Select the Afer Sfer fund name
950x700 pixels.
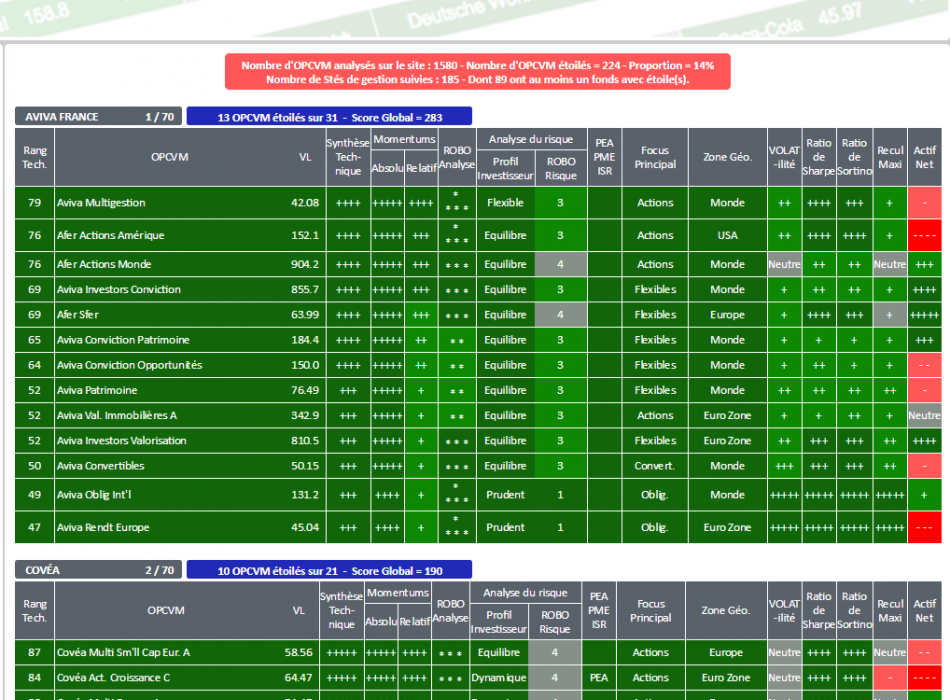78,315
